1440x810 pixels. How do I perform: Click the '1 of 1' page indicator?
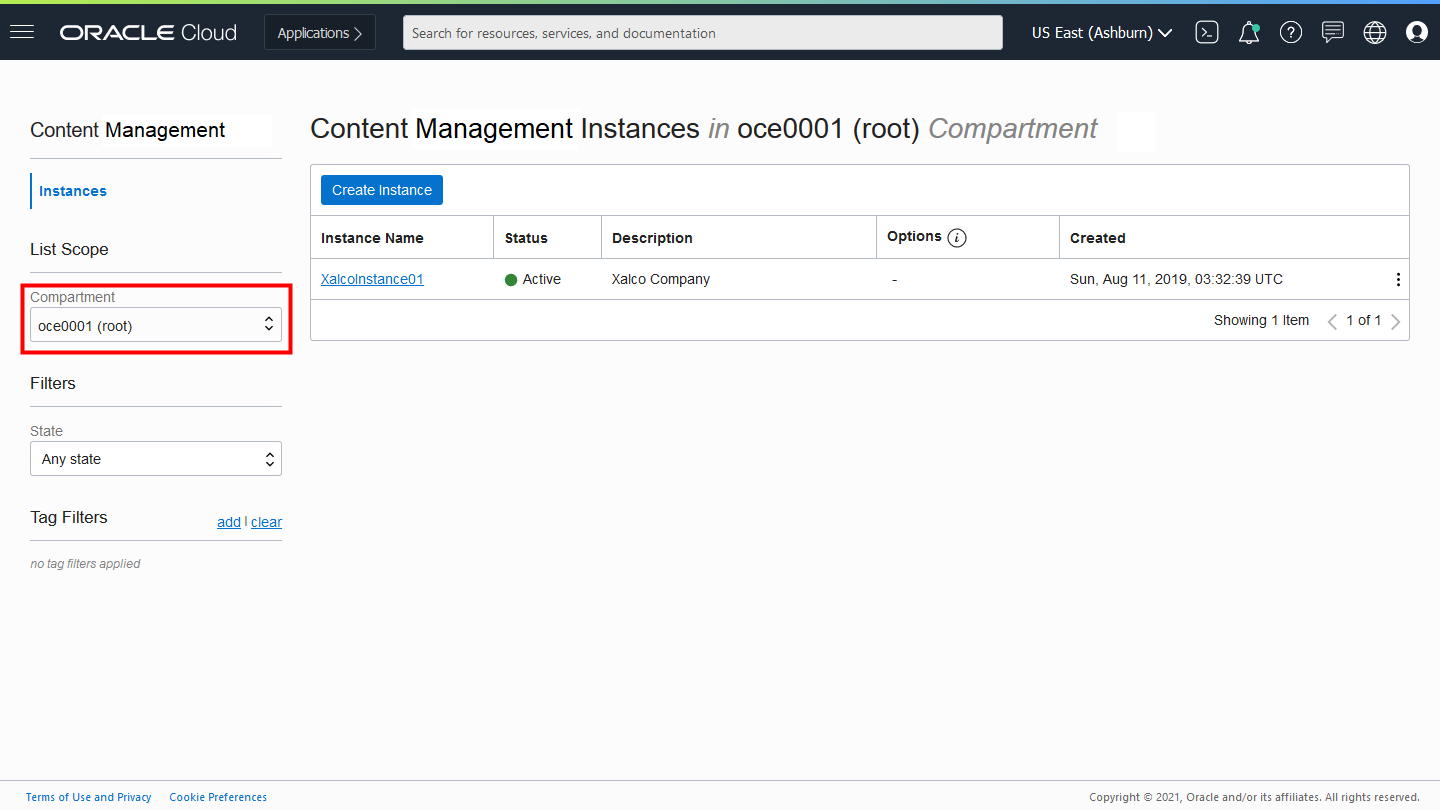coord(1364,320)
